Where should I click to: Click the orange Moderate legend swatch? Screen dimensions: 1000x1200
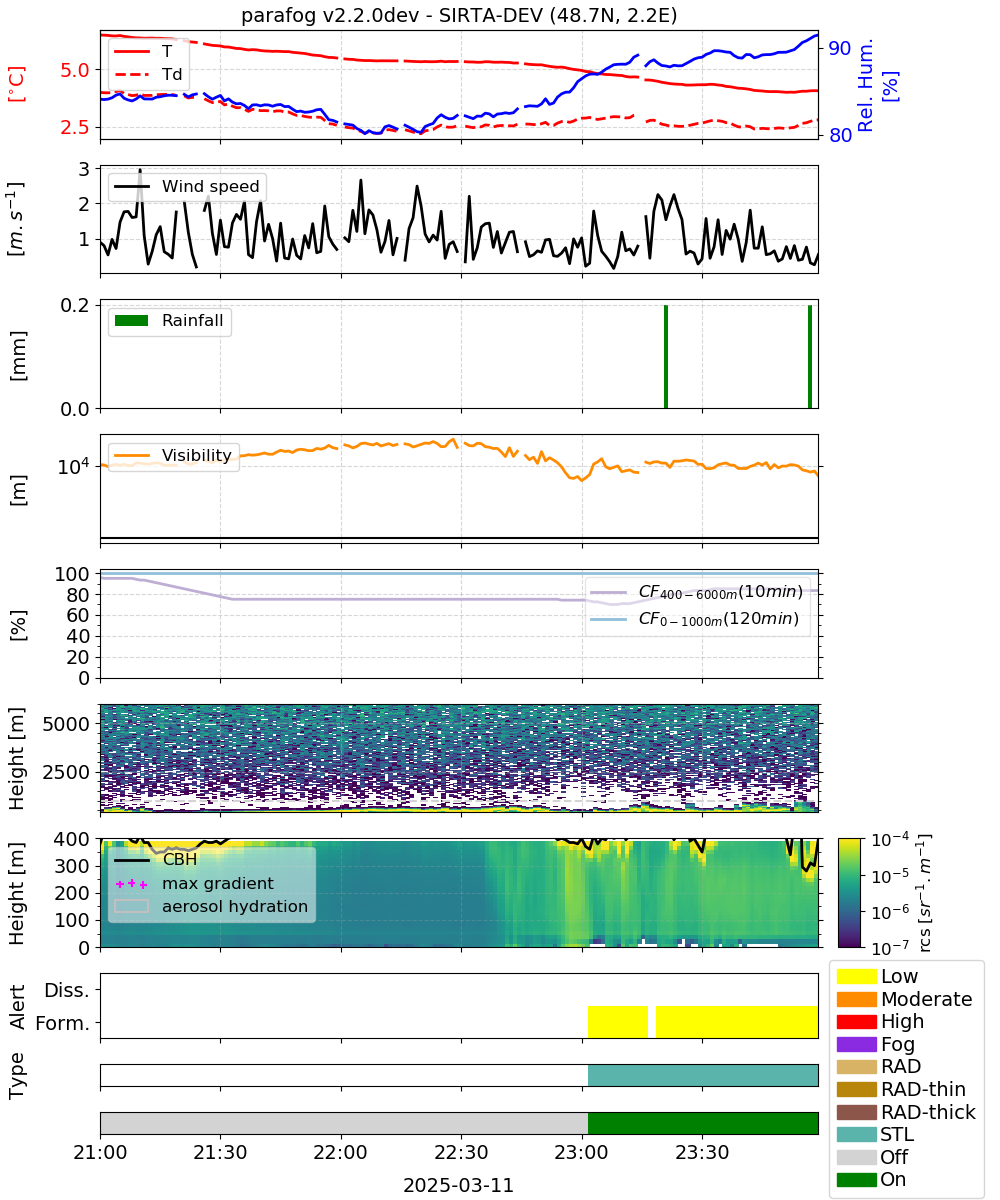pyautogui.click(x=856, y=999)
